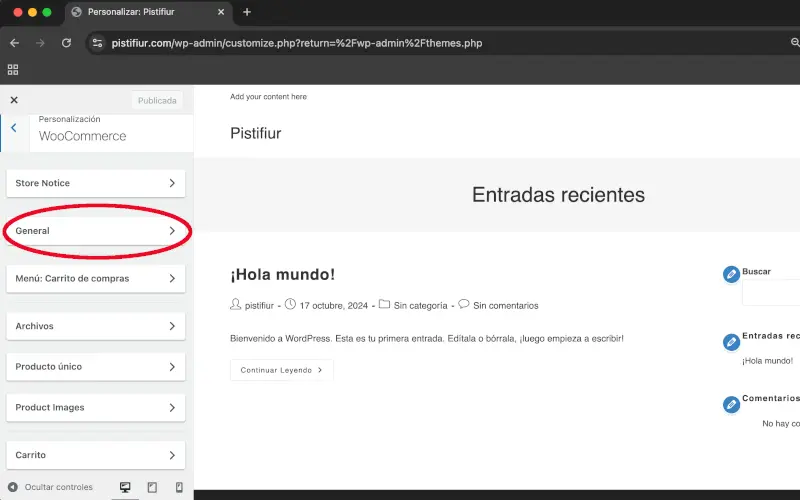800x500 pixels.
Task: Click the comment bubble icon in post meta
Action: pyautogui.click(x=463, y=304)
